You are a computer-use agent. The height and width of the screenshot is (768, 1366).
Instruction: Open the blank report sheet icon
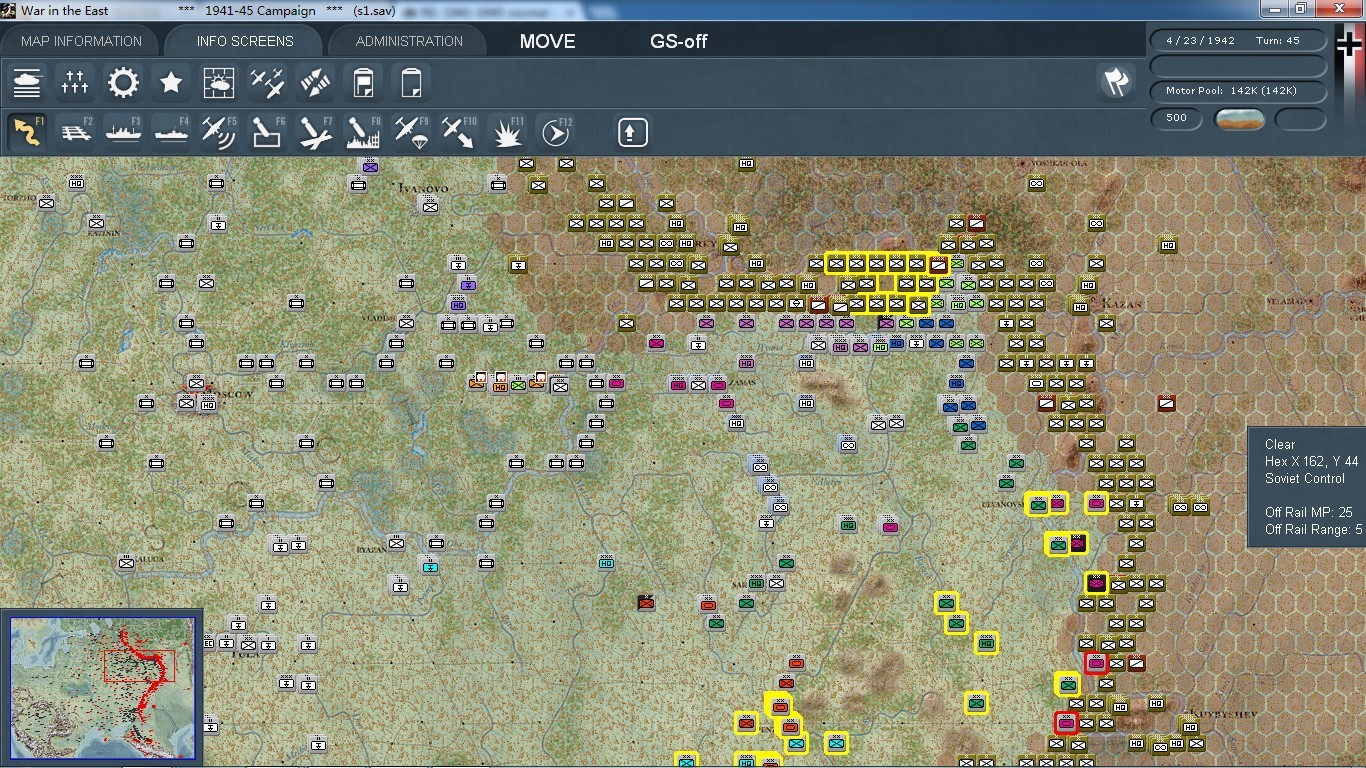pos(411,82)
